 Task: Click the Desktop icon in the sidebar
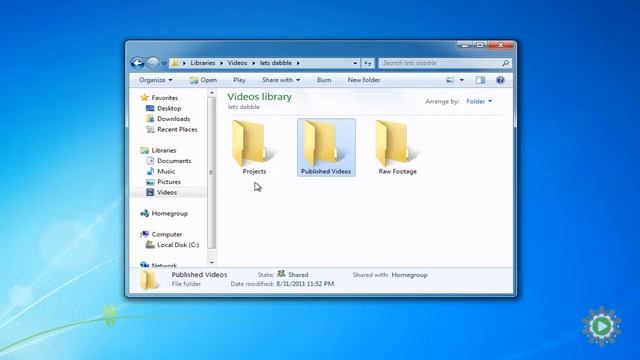[150, 108]
